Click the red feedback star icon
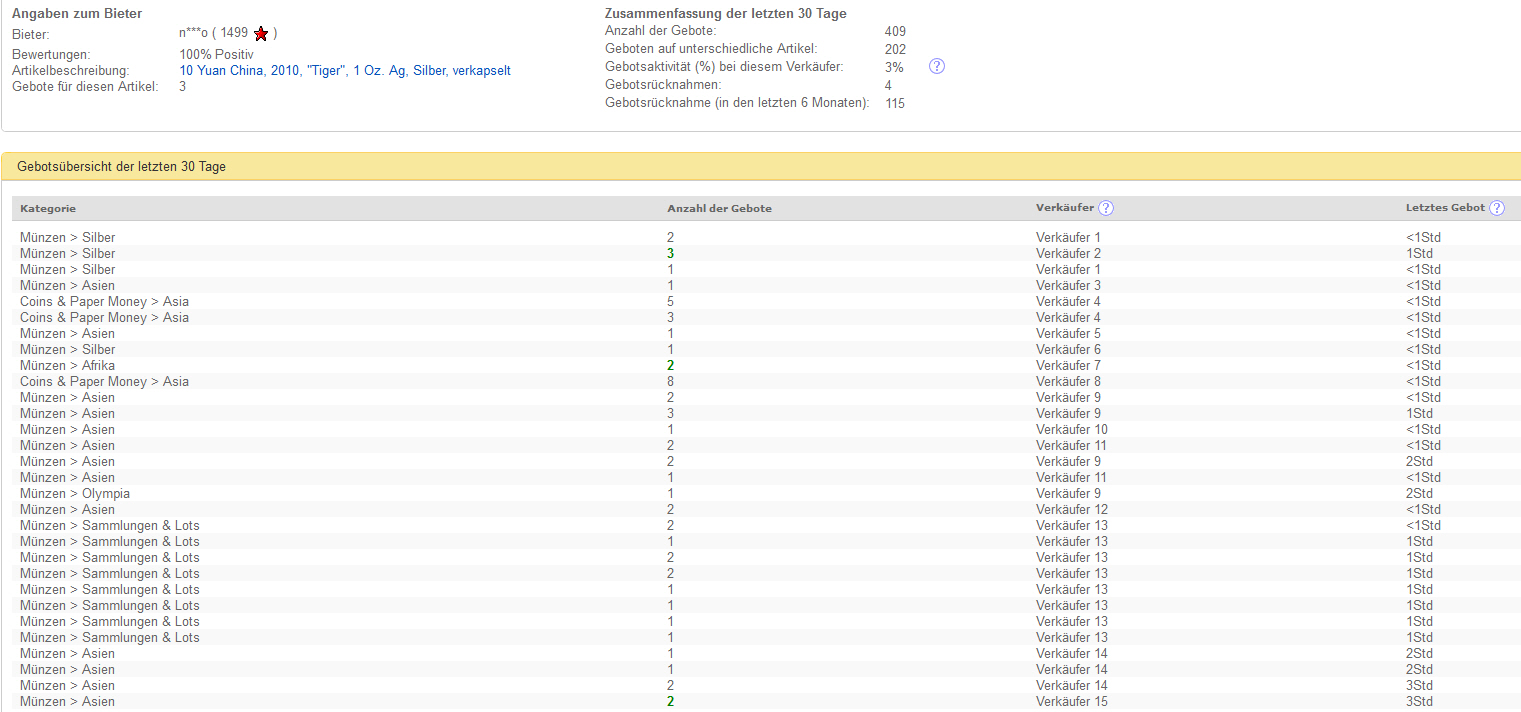 coord(261,33)
